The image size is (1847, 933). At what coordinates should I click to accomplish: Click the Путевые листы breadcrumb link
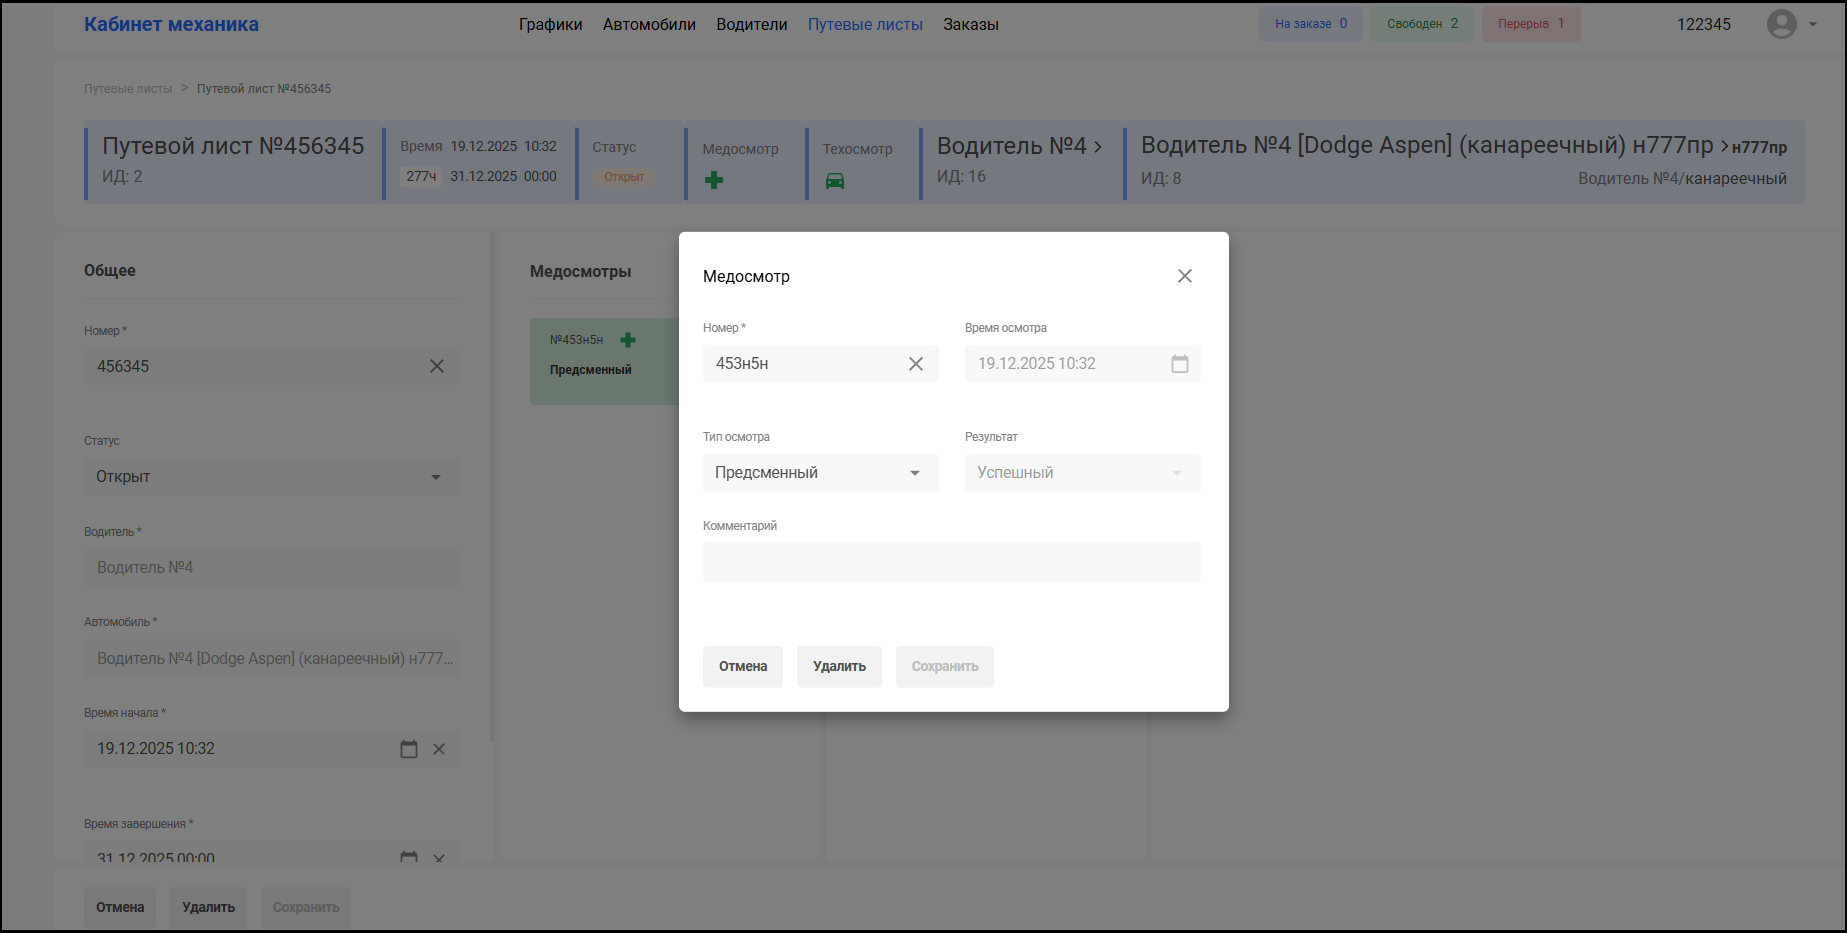tap(128, 89)
